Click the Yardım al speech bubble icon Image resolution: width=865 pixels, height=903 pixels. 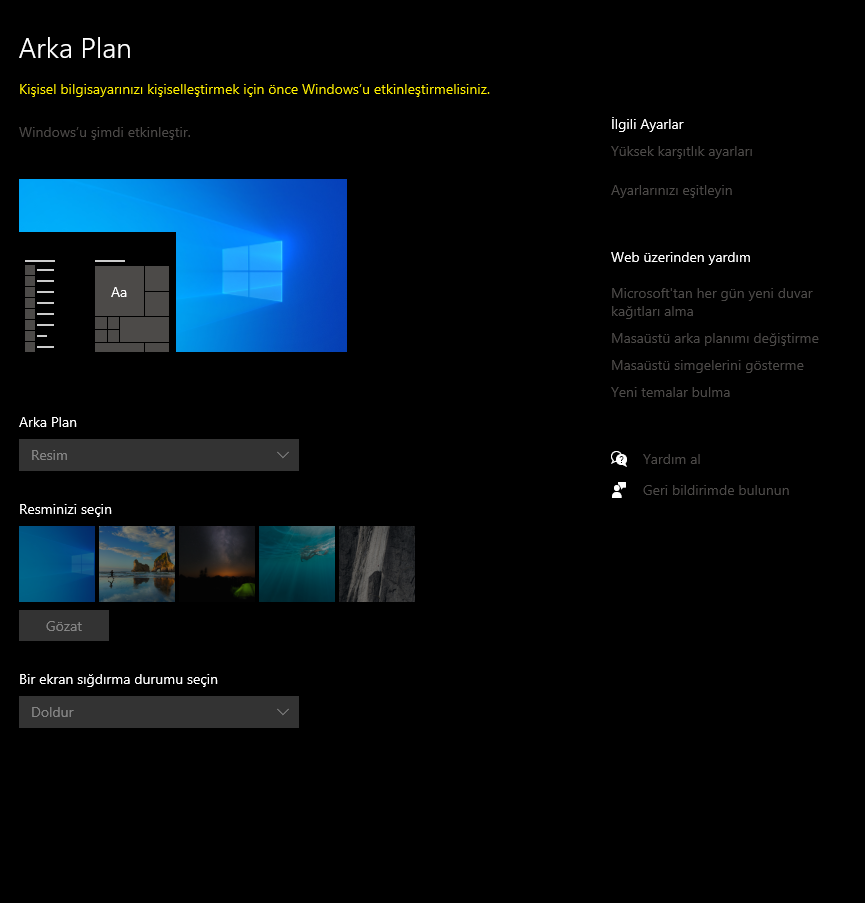[619, 459]
